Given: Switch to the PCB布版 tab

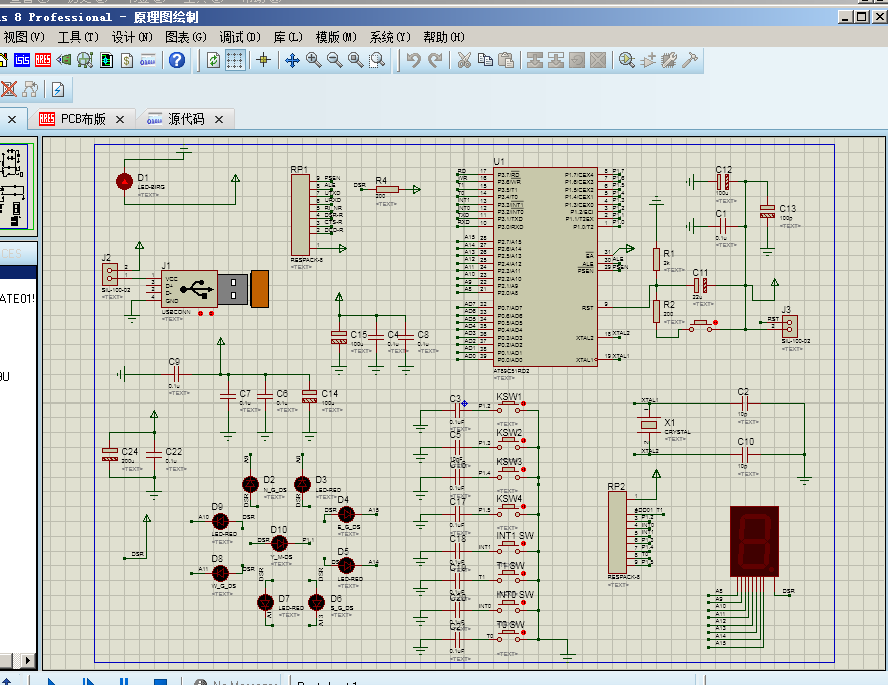Looking at the screenshot, I should 83,118.
